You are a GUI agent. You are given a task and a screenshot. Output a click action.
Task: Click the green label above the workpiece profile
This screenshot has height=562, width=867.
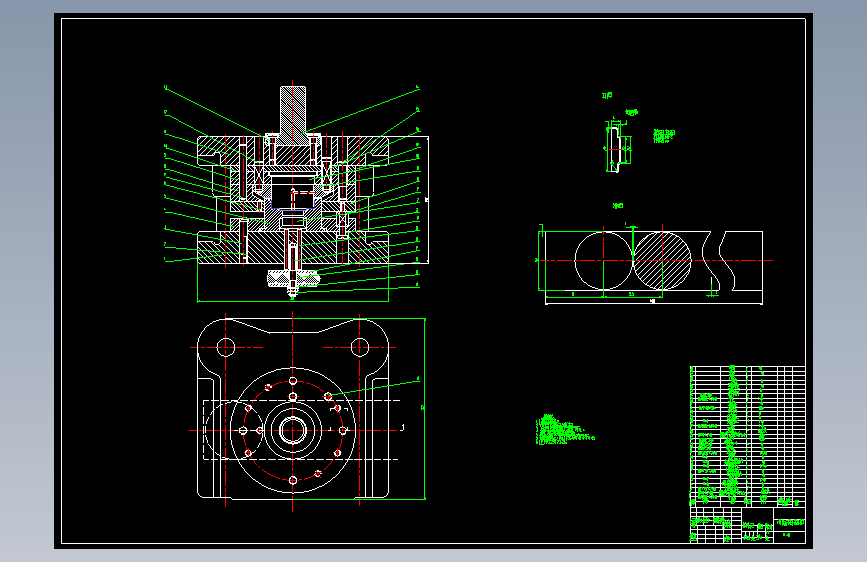[x=607, y=96]
